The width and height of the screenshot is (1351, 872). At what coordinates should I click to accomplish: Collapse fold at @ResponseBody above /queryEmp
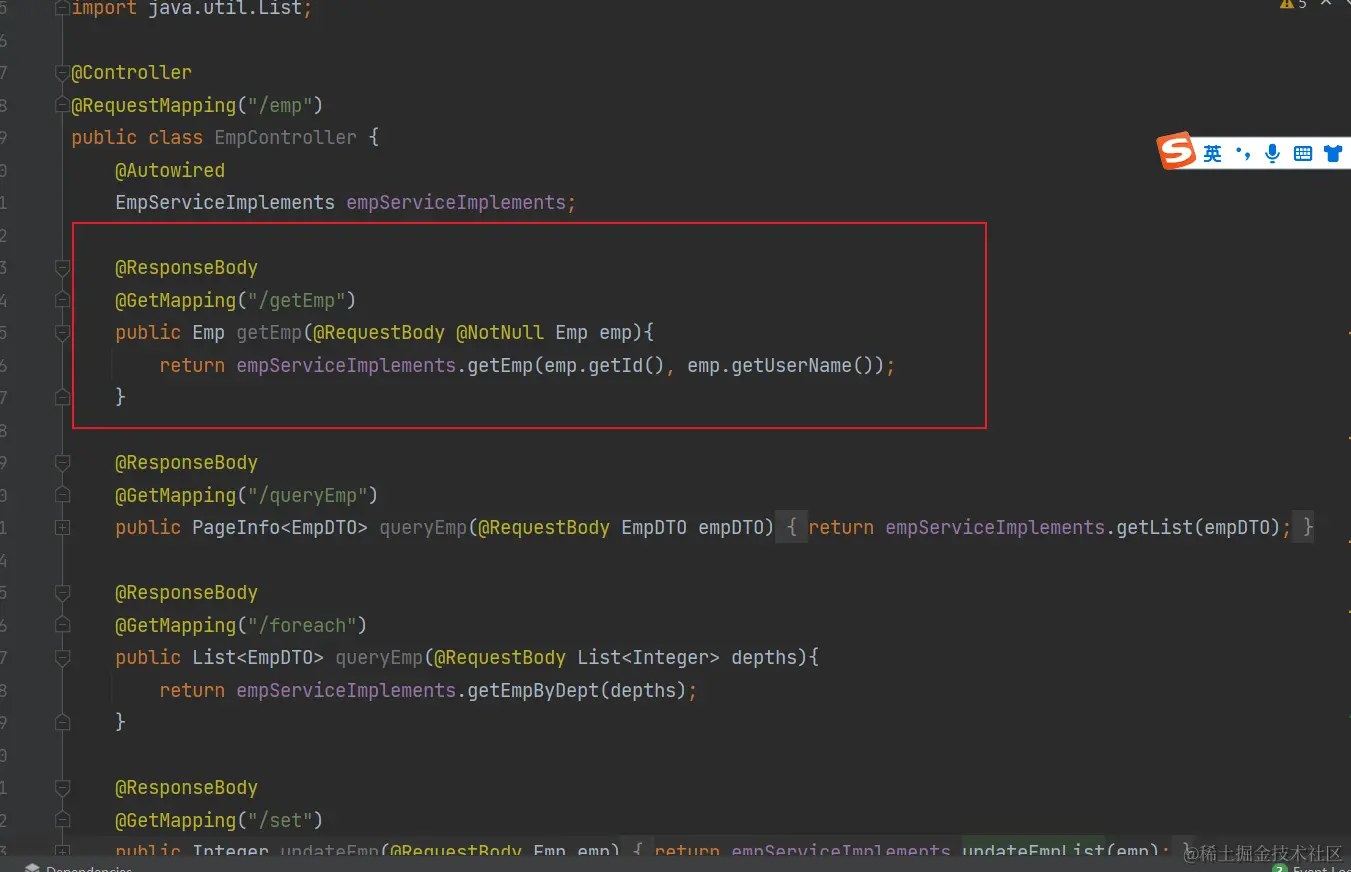click(62, 463)
